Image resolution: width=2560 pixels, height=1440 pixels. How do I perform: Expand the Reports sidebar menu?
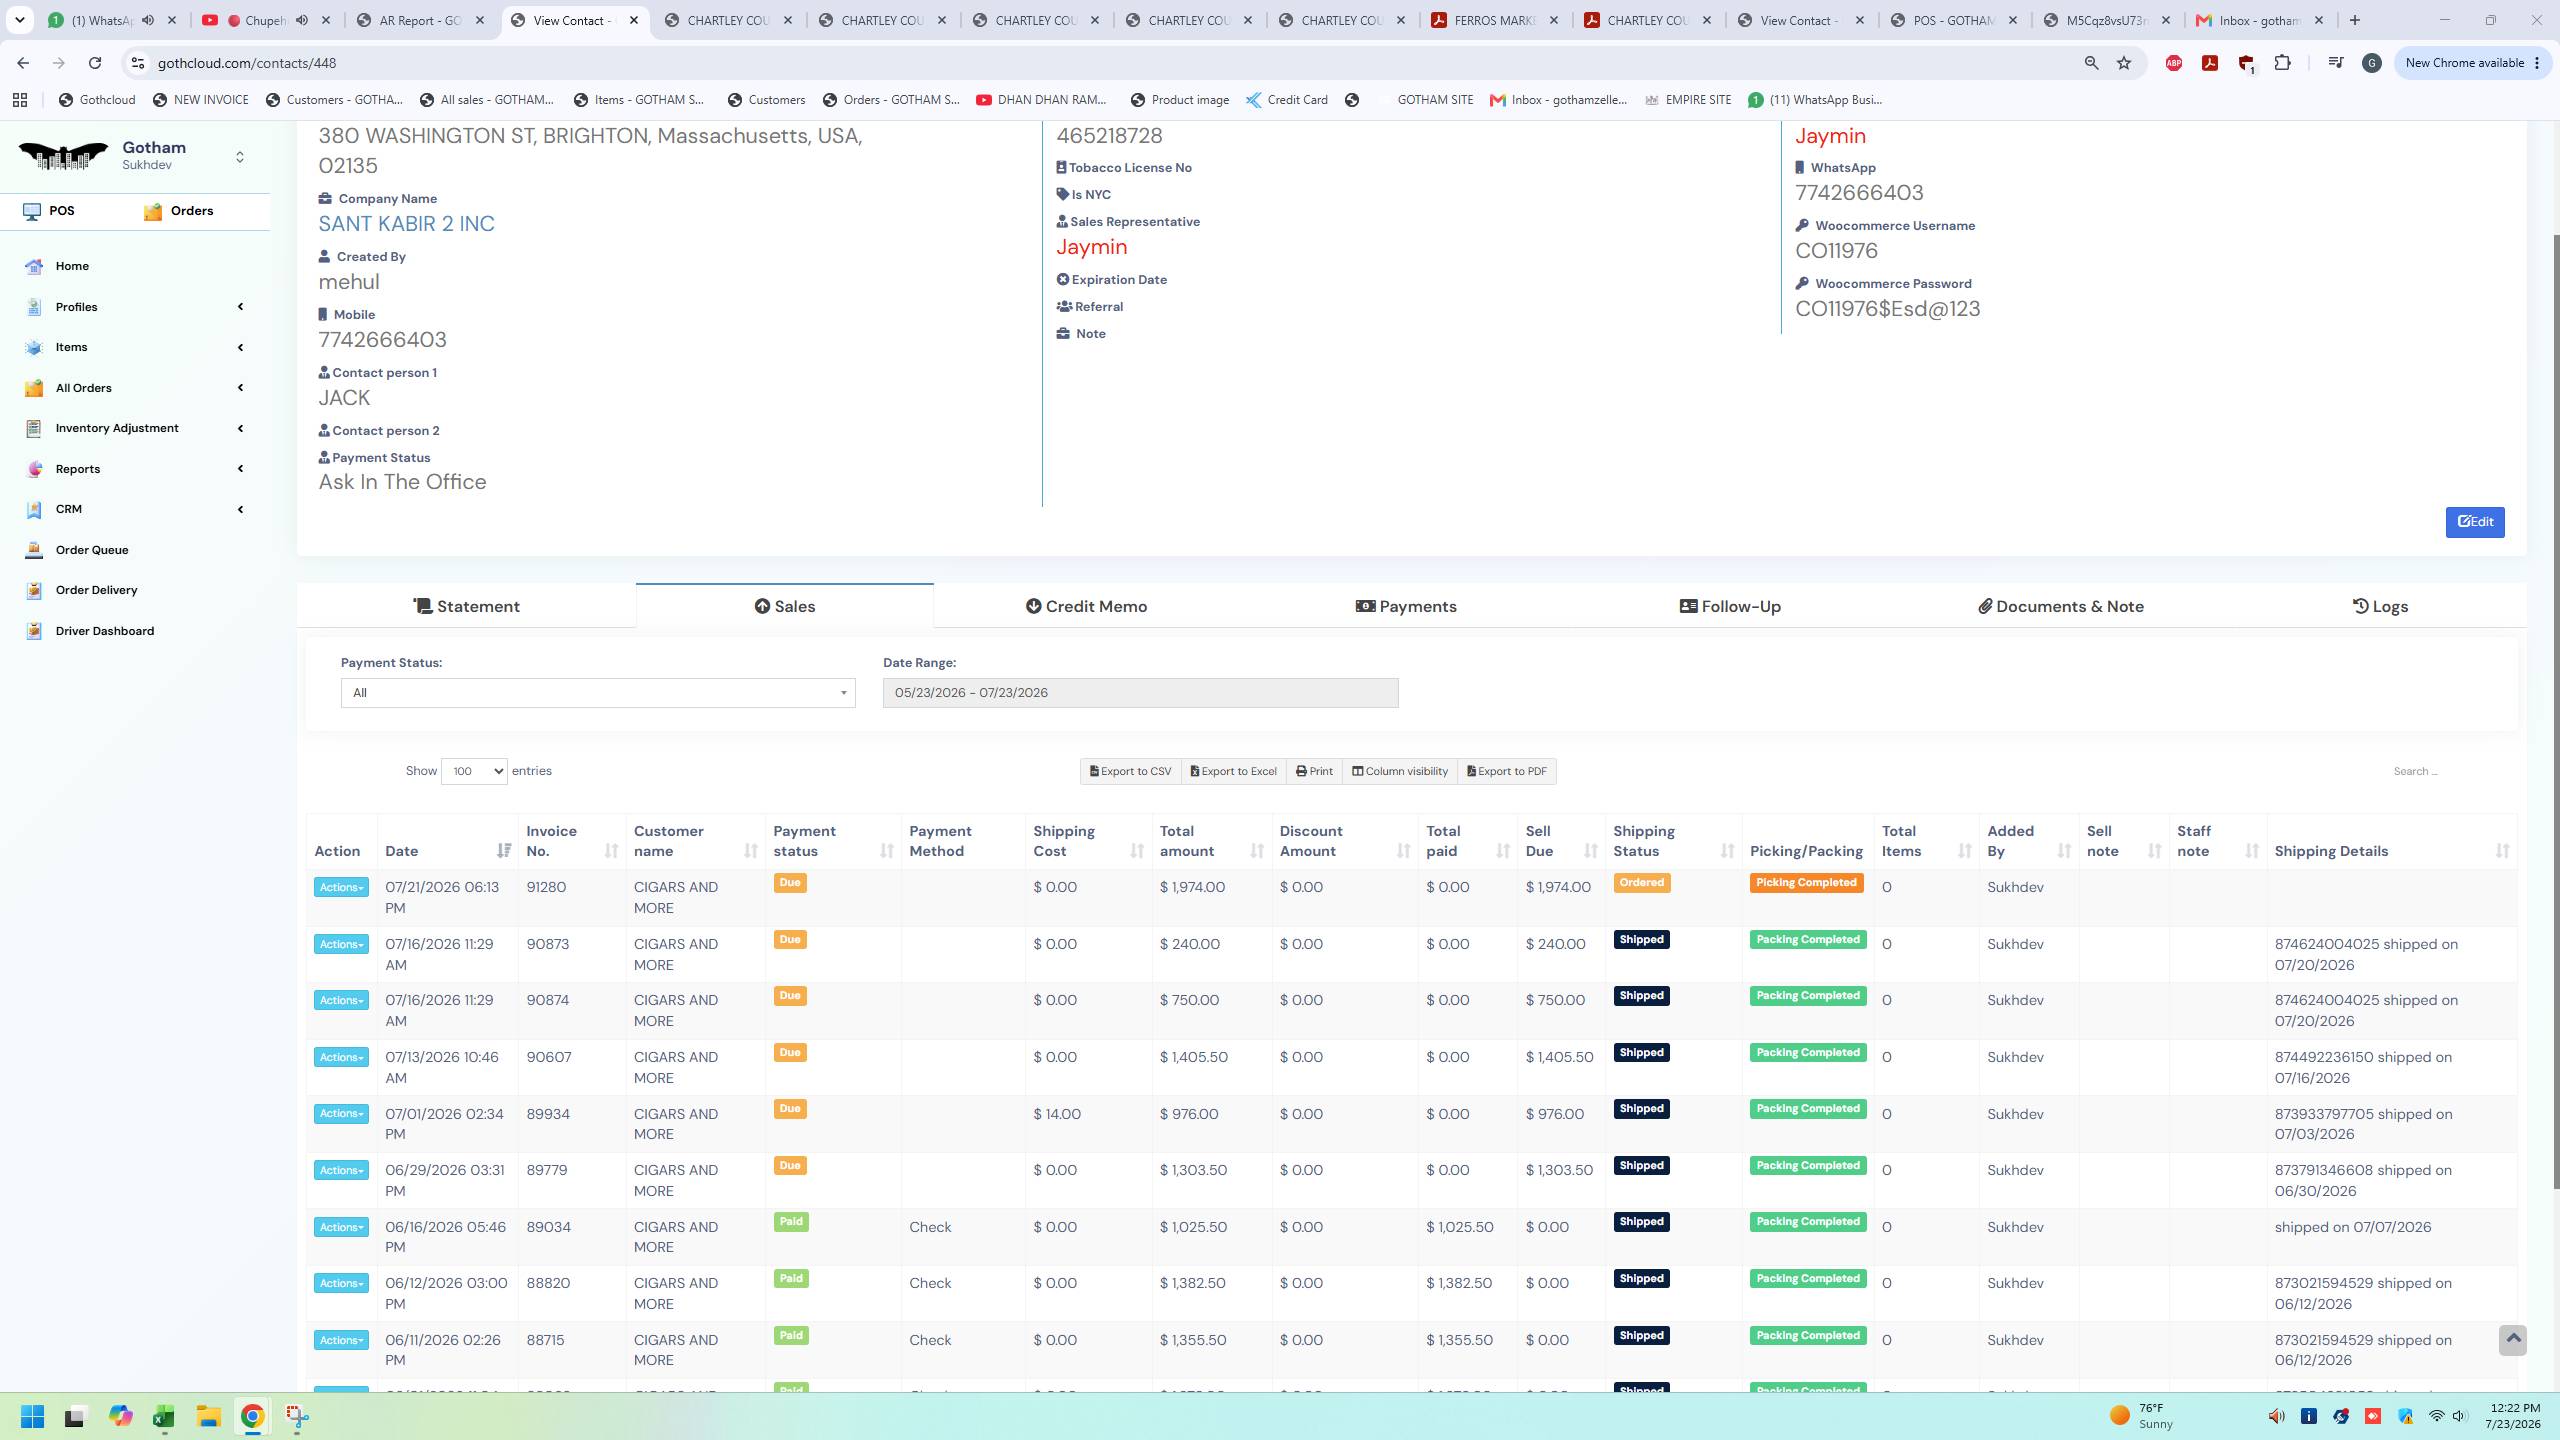[x=135, y=469]
